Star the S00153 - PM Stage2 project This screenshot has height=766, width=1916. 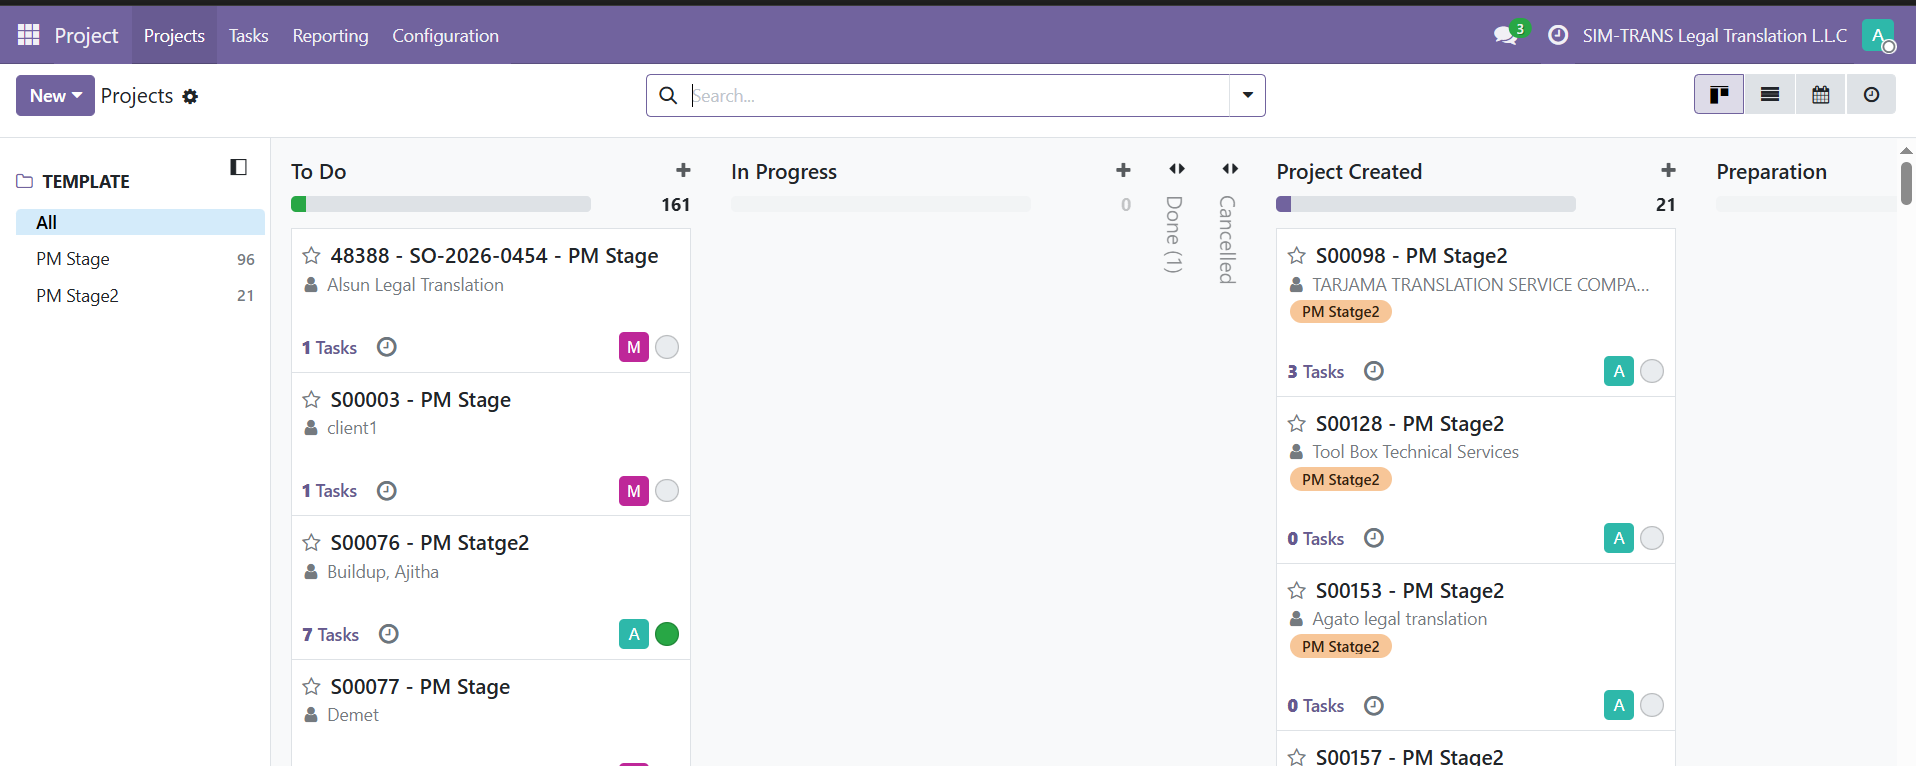[1297, 591]
